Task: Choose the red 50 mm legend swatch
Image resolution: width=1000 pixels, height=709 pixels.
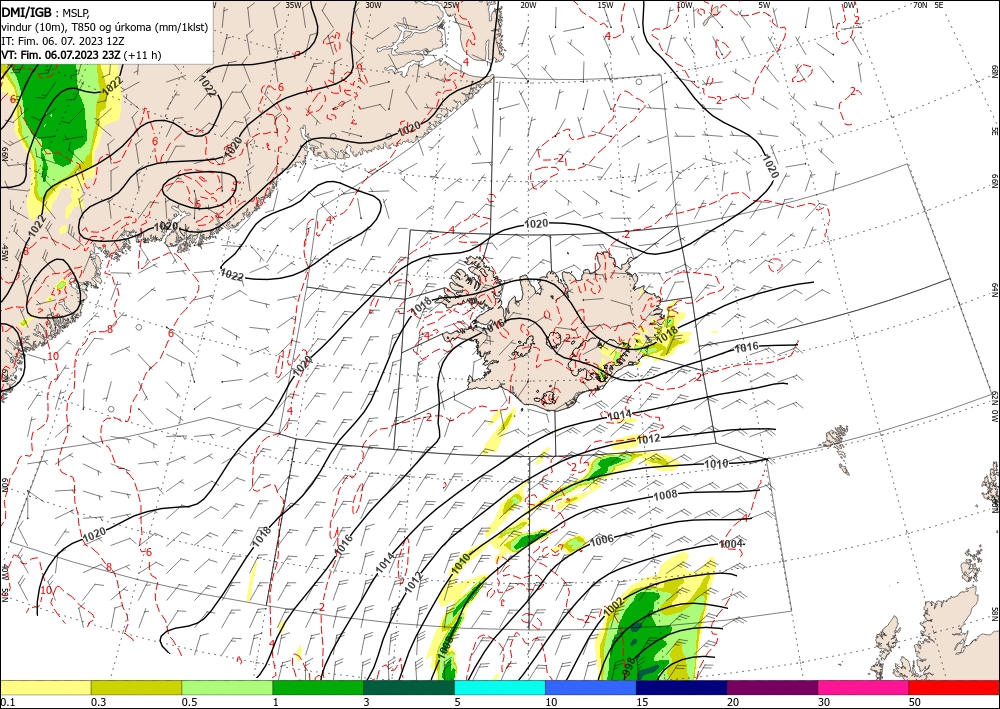Action: pos(954,687)
